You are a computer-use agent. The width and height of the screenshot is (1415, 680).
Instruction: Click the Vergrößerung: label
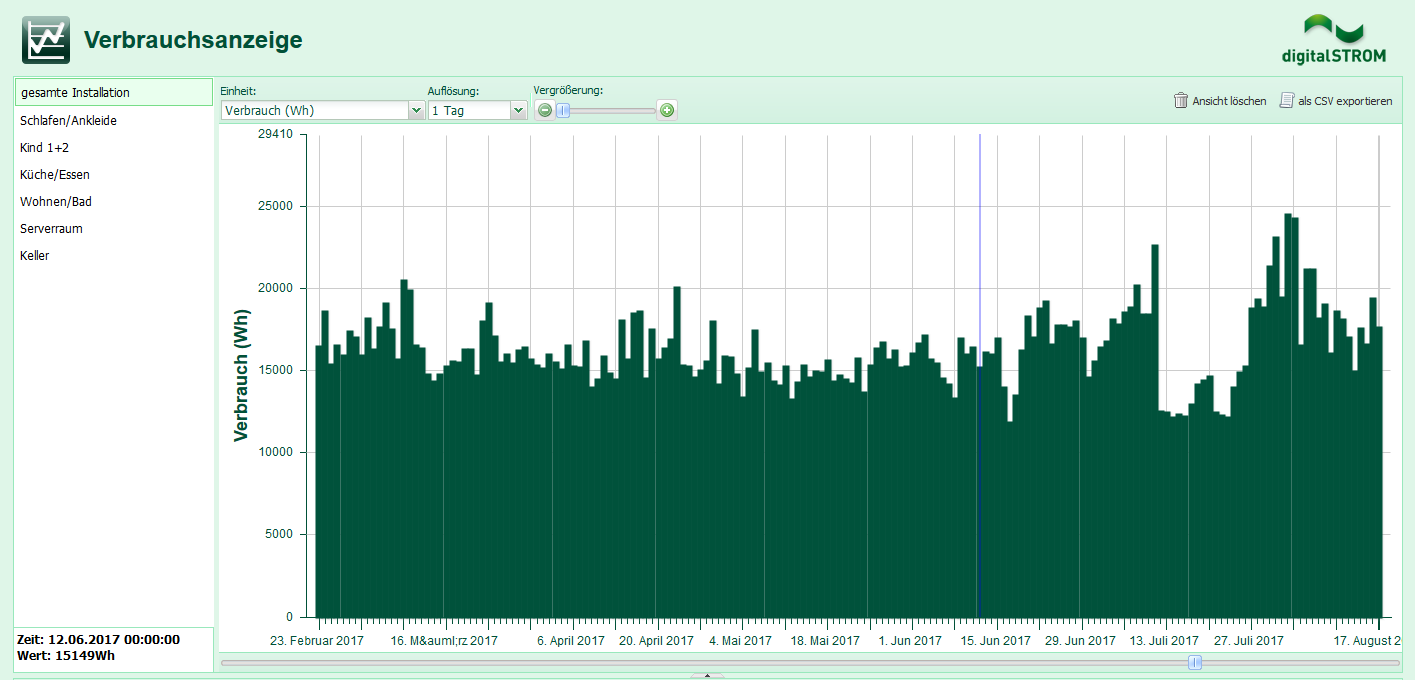568,90
